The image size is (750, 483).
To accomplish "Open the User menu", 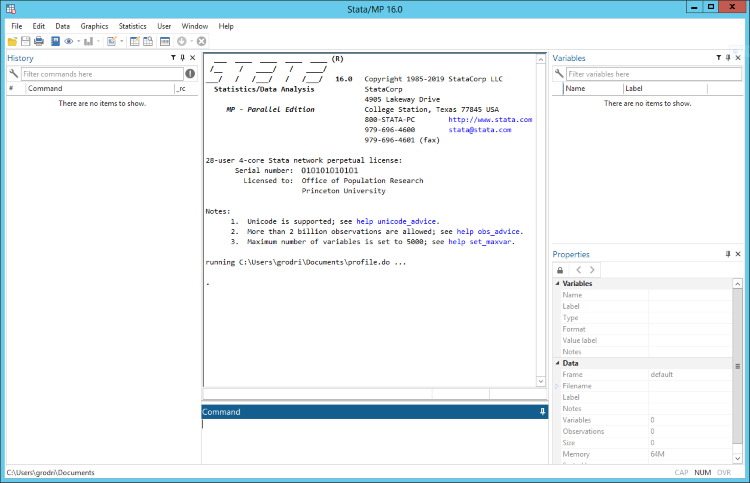I will (x=164, y=26).
